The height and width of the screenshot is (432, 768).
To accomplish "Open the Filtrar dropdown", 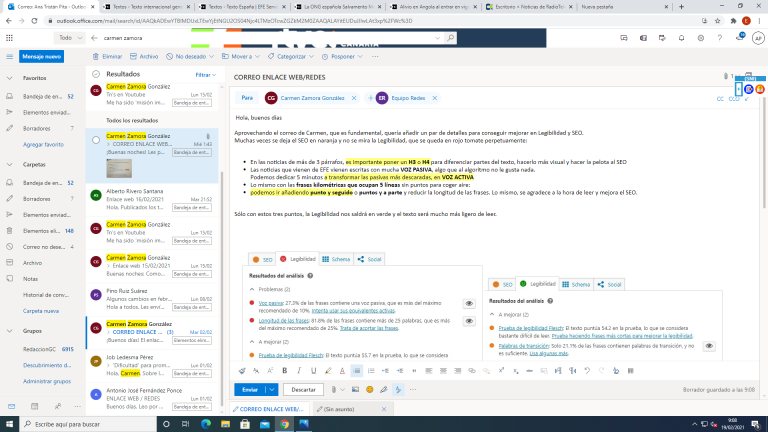I will 205,74.
